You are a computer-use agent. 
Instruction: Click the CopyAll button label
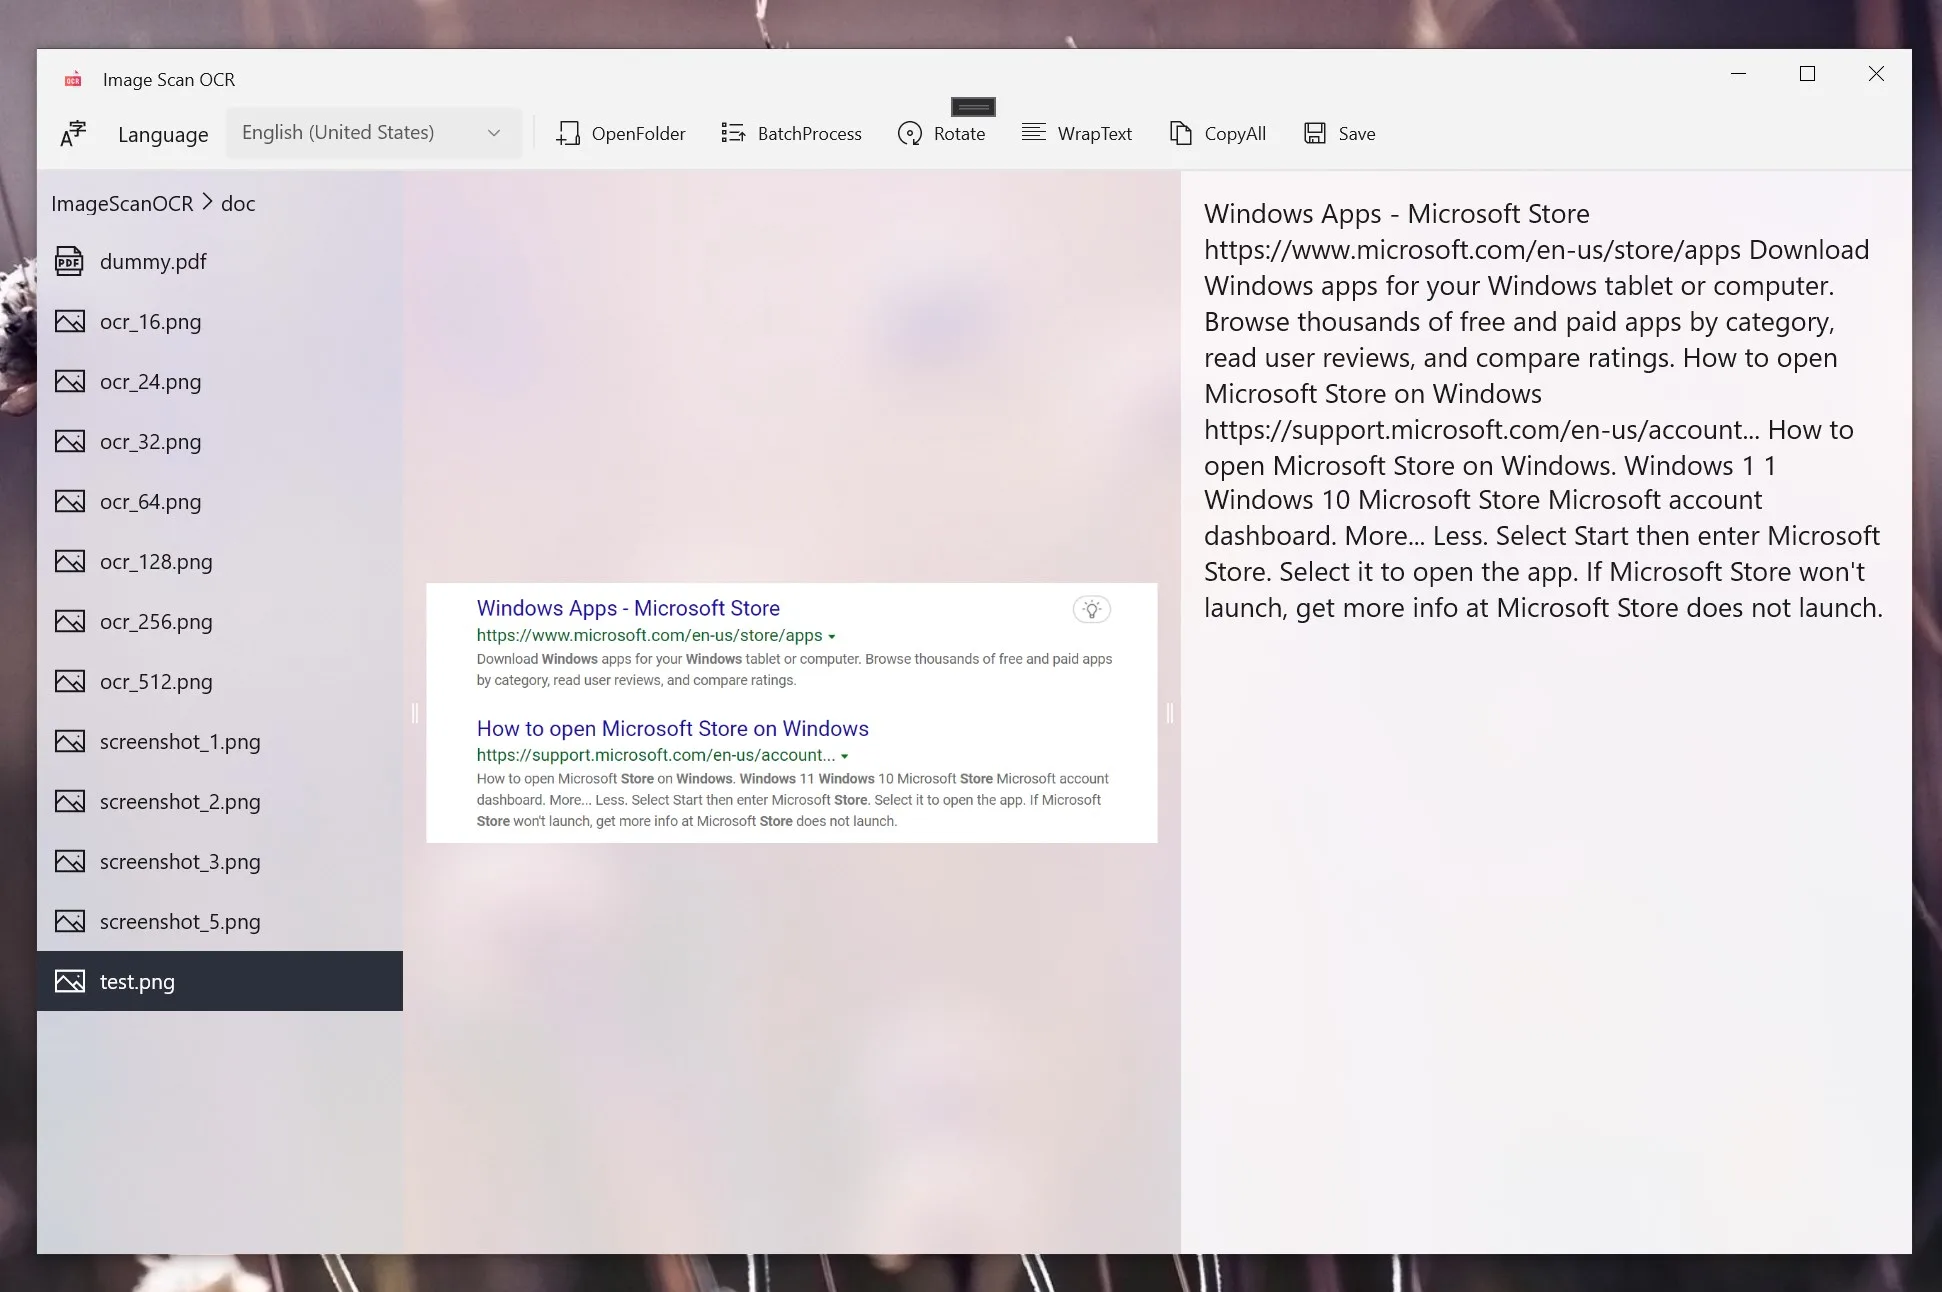pyautogui.click(x=1235, y=134)
